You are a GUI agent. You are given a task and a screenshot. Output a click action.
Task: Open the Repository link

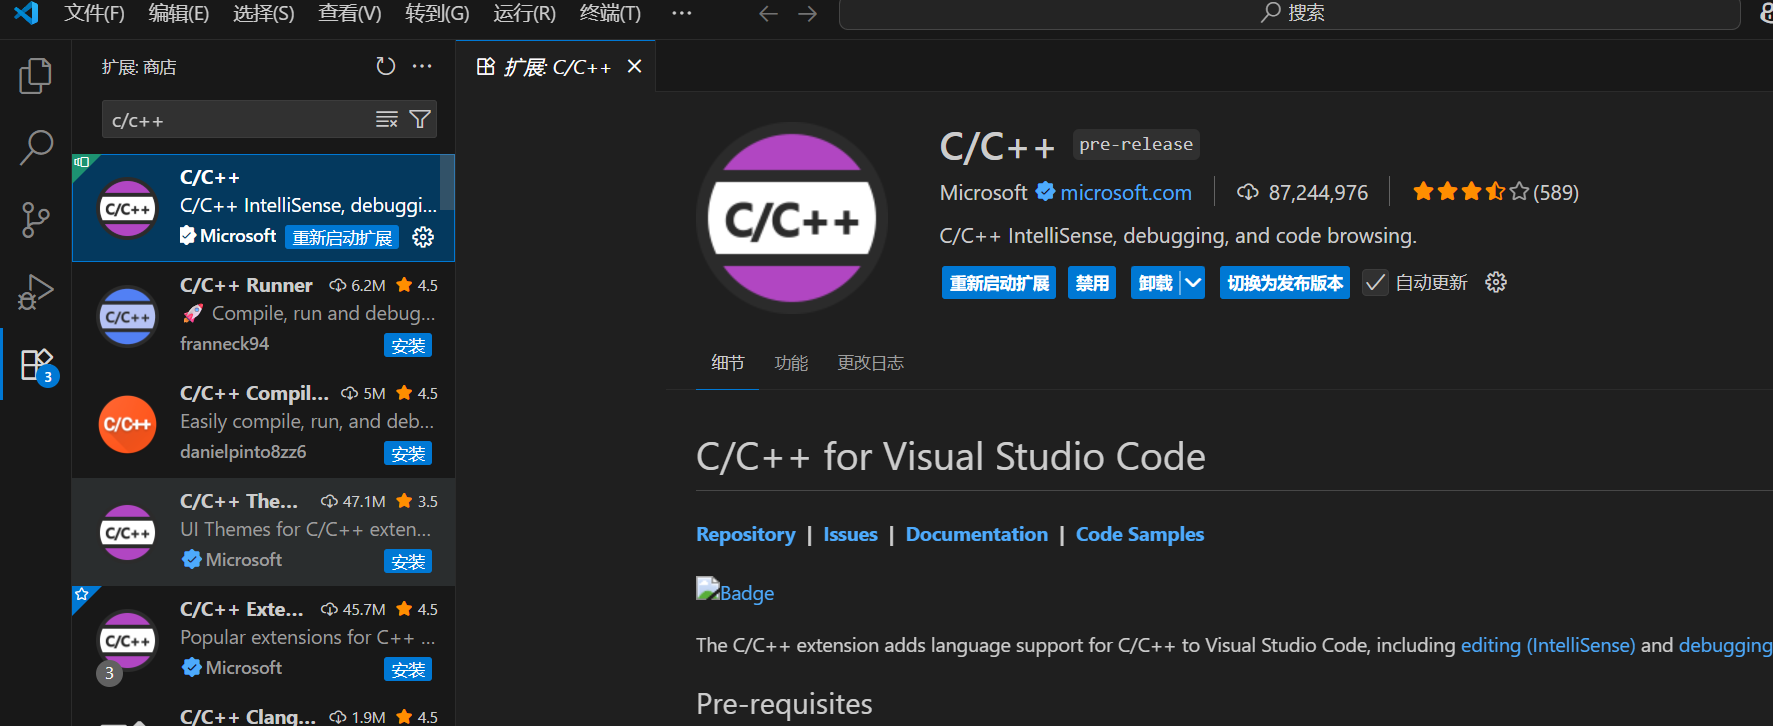[746, 534]
